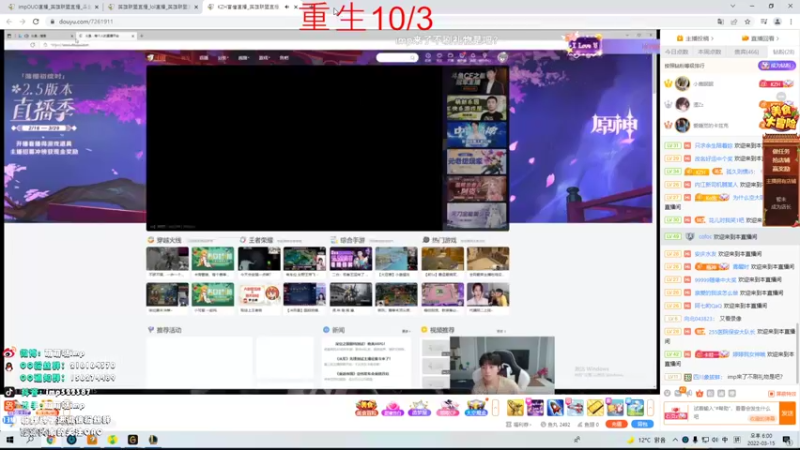Open the taskbar clock showing 2022-03-15
The width and height of the screenshot is (800, 450).
pos(761,439)
